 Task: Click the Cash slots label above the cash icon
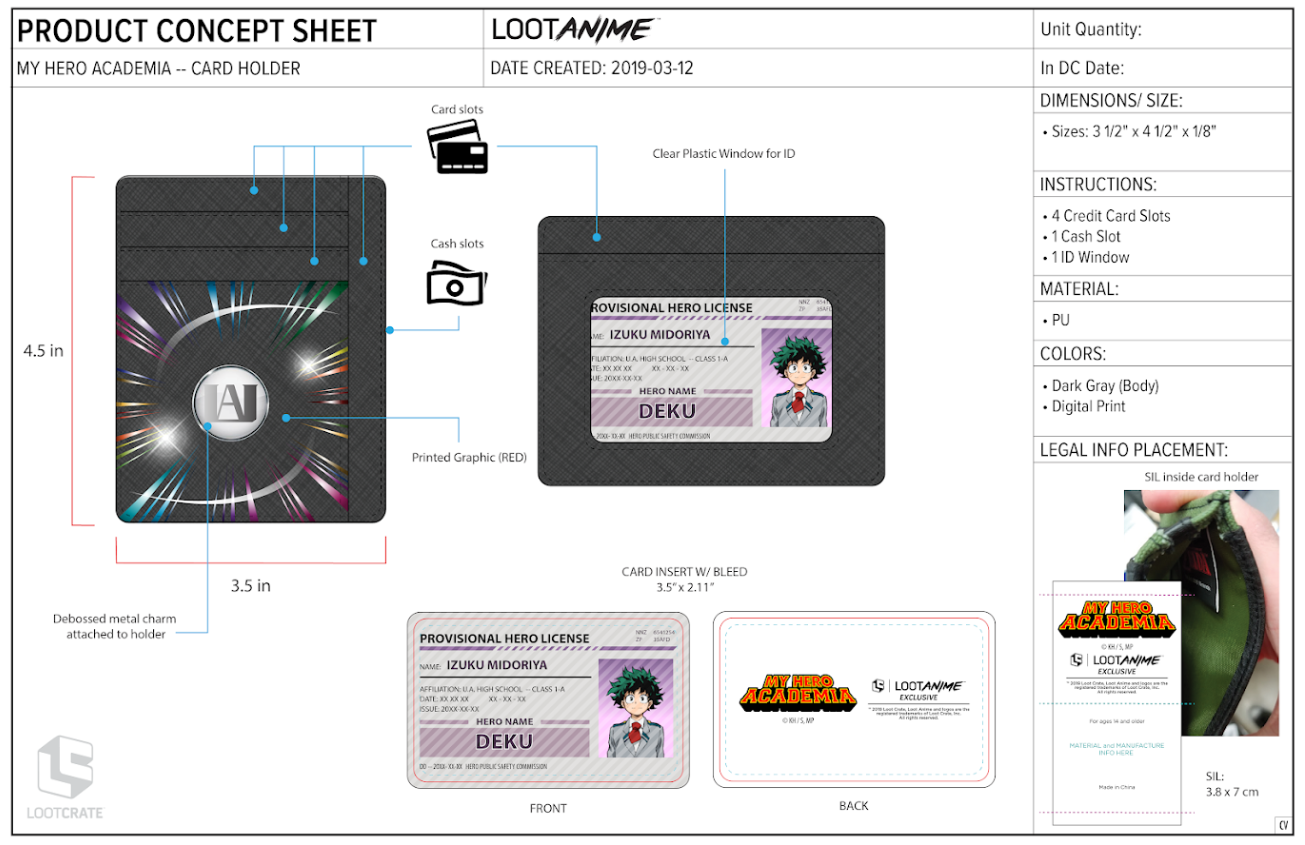click(x=457, y=244)
